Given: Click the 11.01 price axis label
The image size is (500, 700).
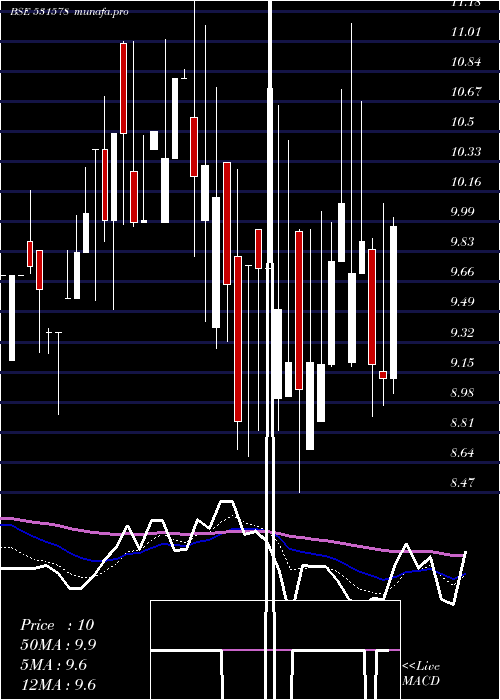Looking at the screenshot, I should [466, 32].
